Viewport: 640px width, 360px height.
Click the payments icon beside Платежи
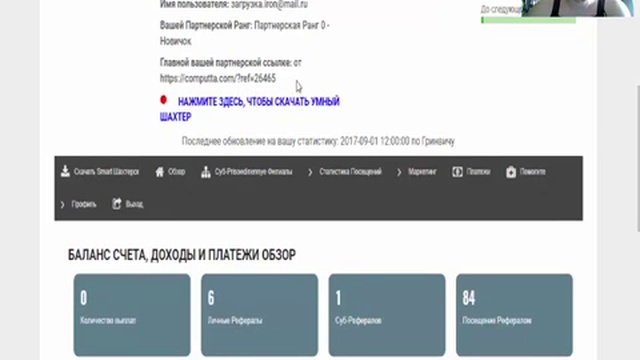[x=457, y=172]
